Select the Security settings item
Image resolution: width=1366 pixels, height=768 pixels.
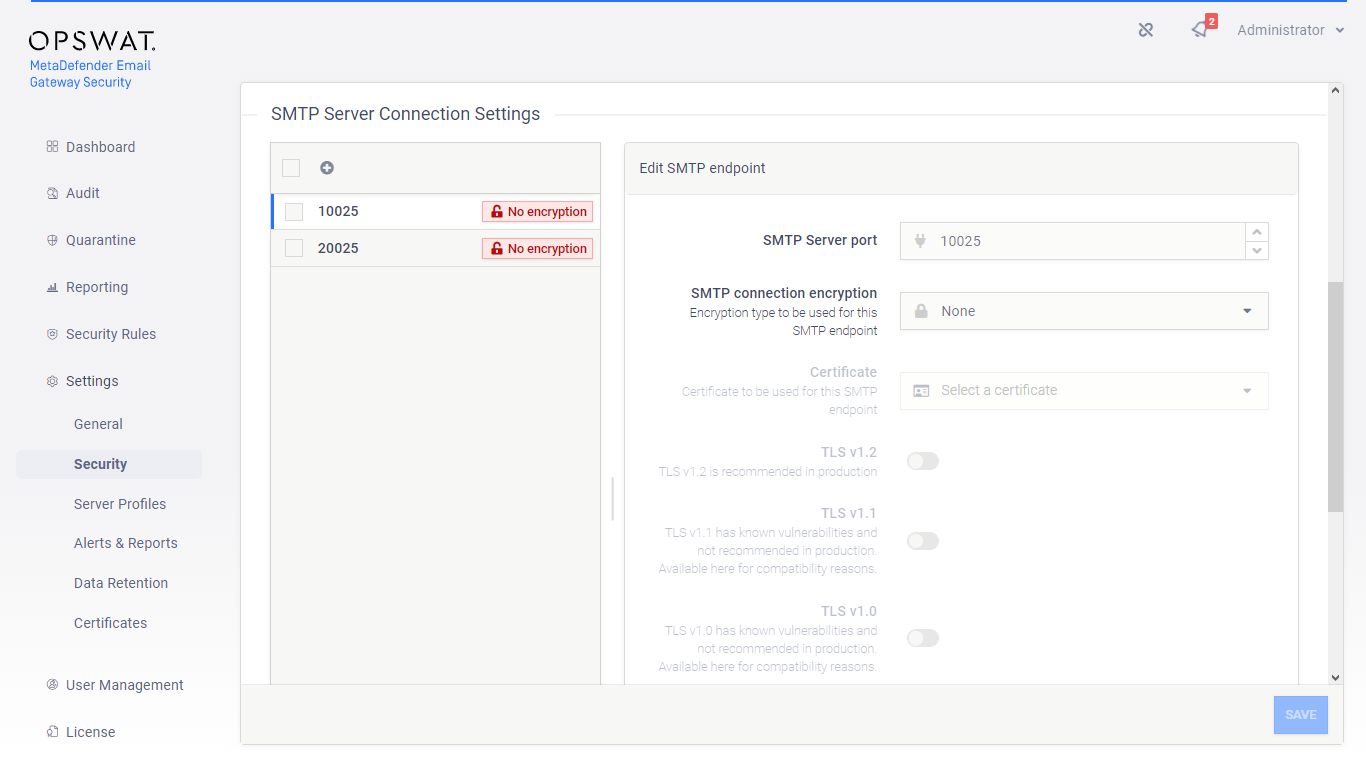pos(109,464)
